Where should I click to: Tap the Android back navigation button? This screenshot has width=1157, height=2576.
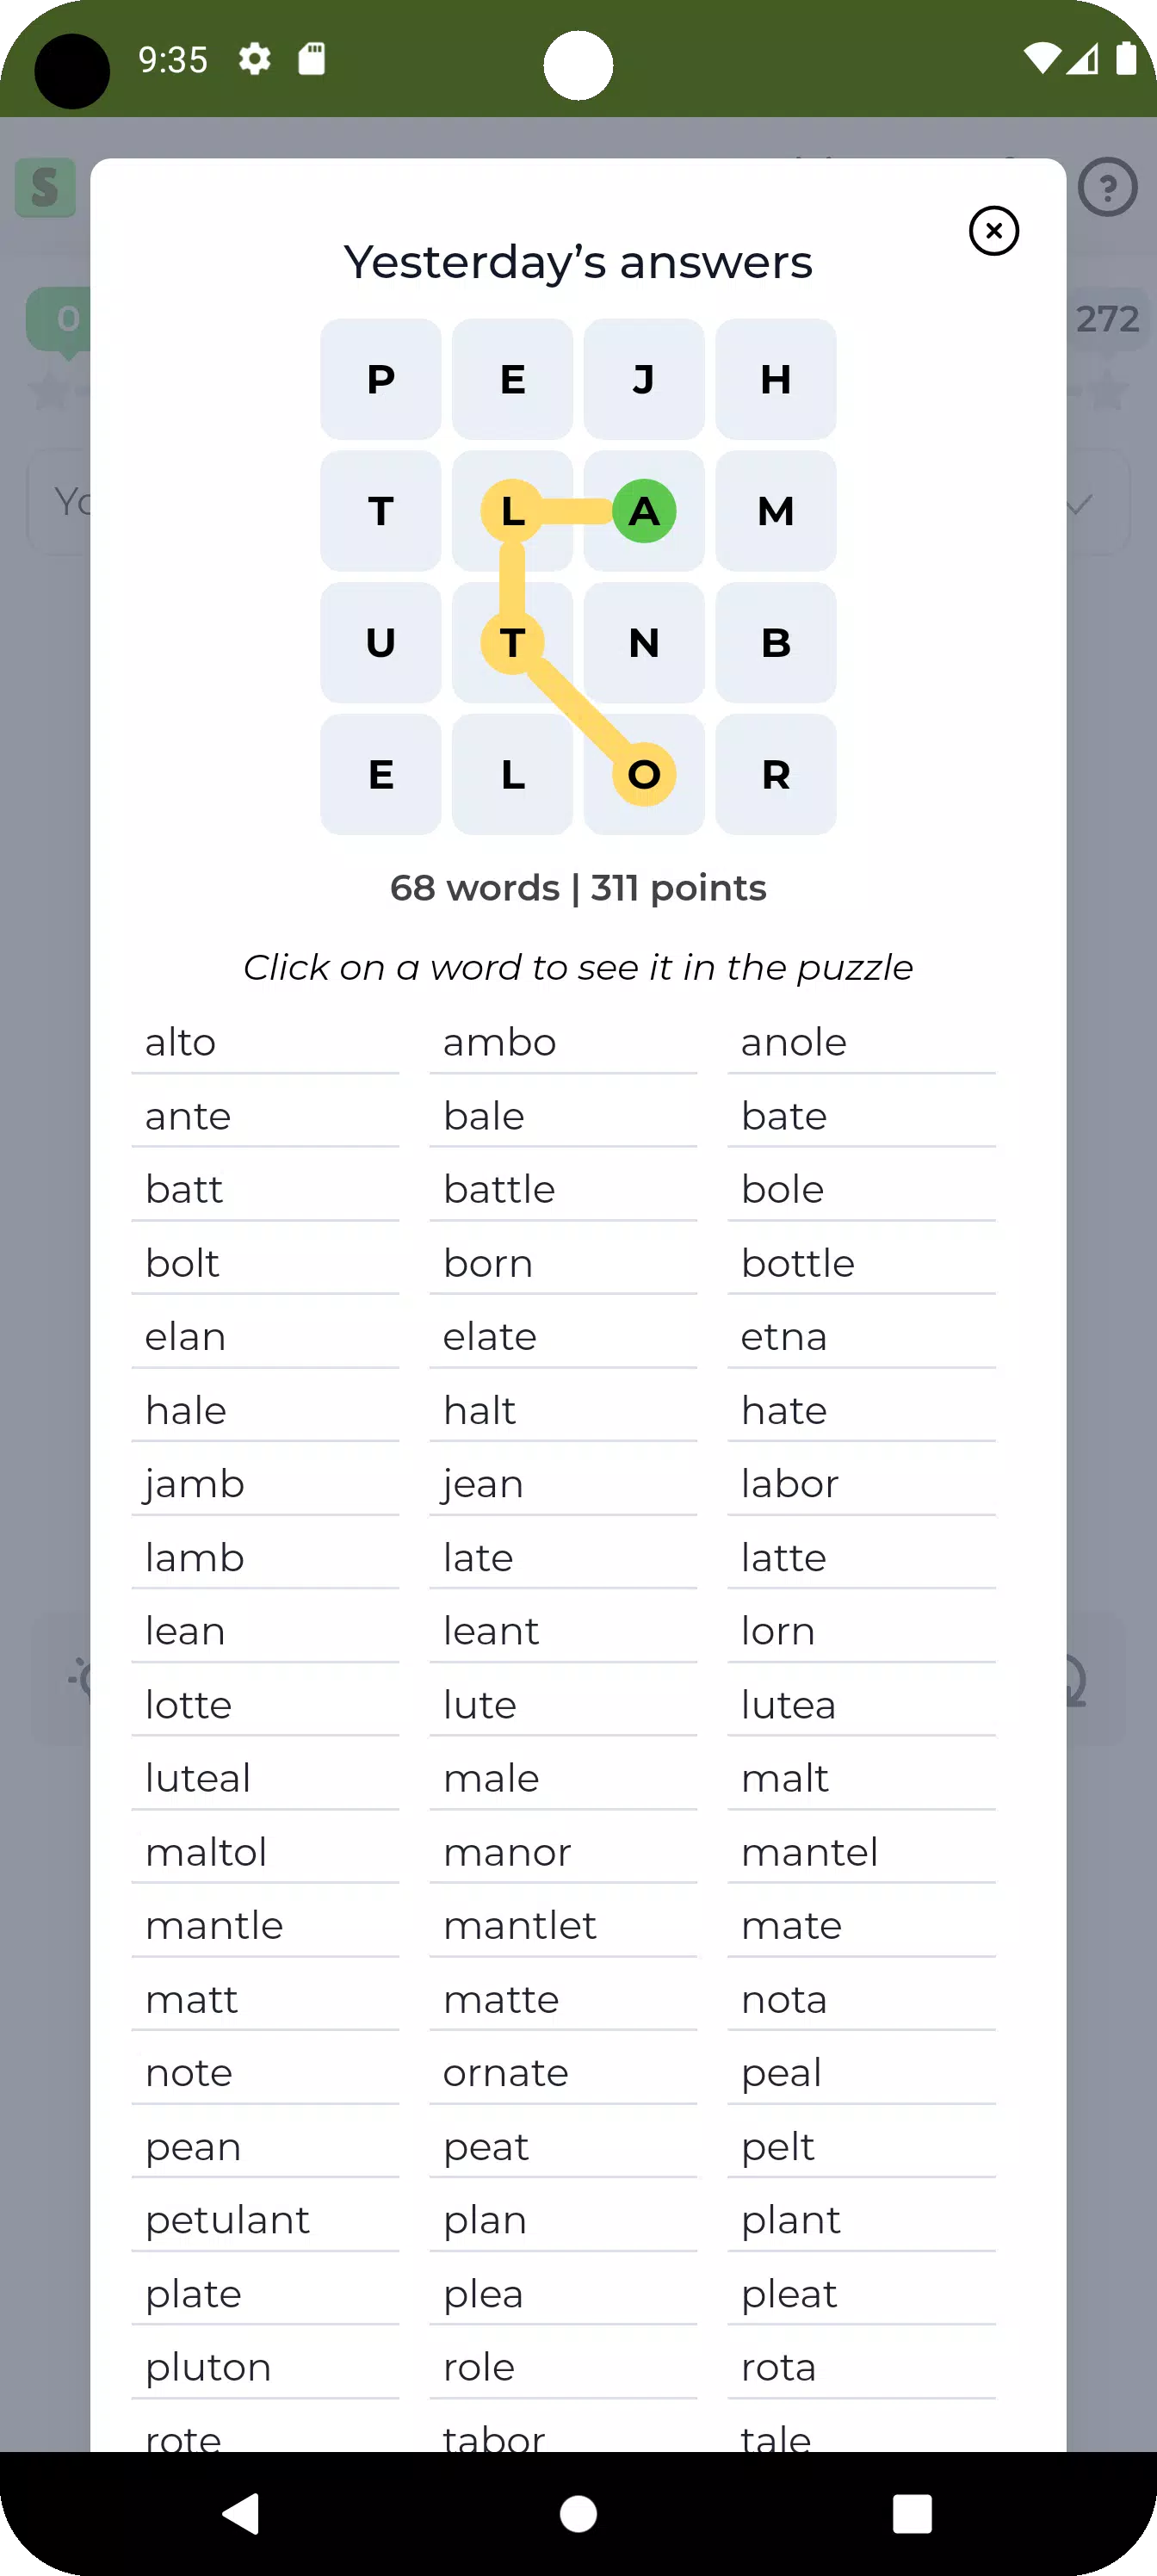pos(241,2513)
